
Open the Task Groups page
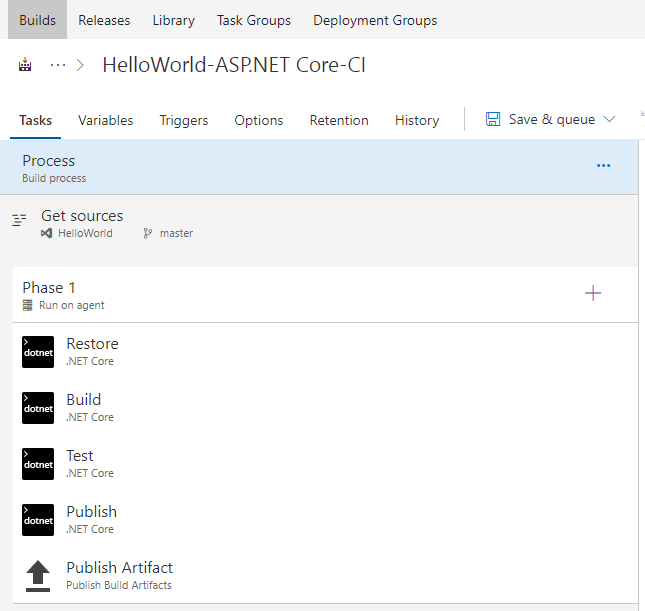point(254,20)
